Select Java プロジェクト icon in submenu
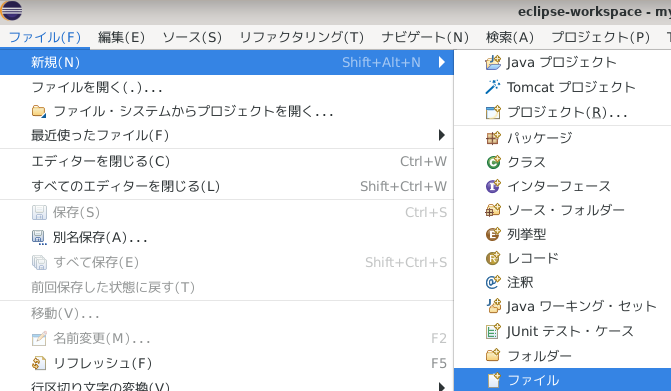 tap(493, 62)
